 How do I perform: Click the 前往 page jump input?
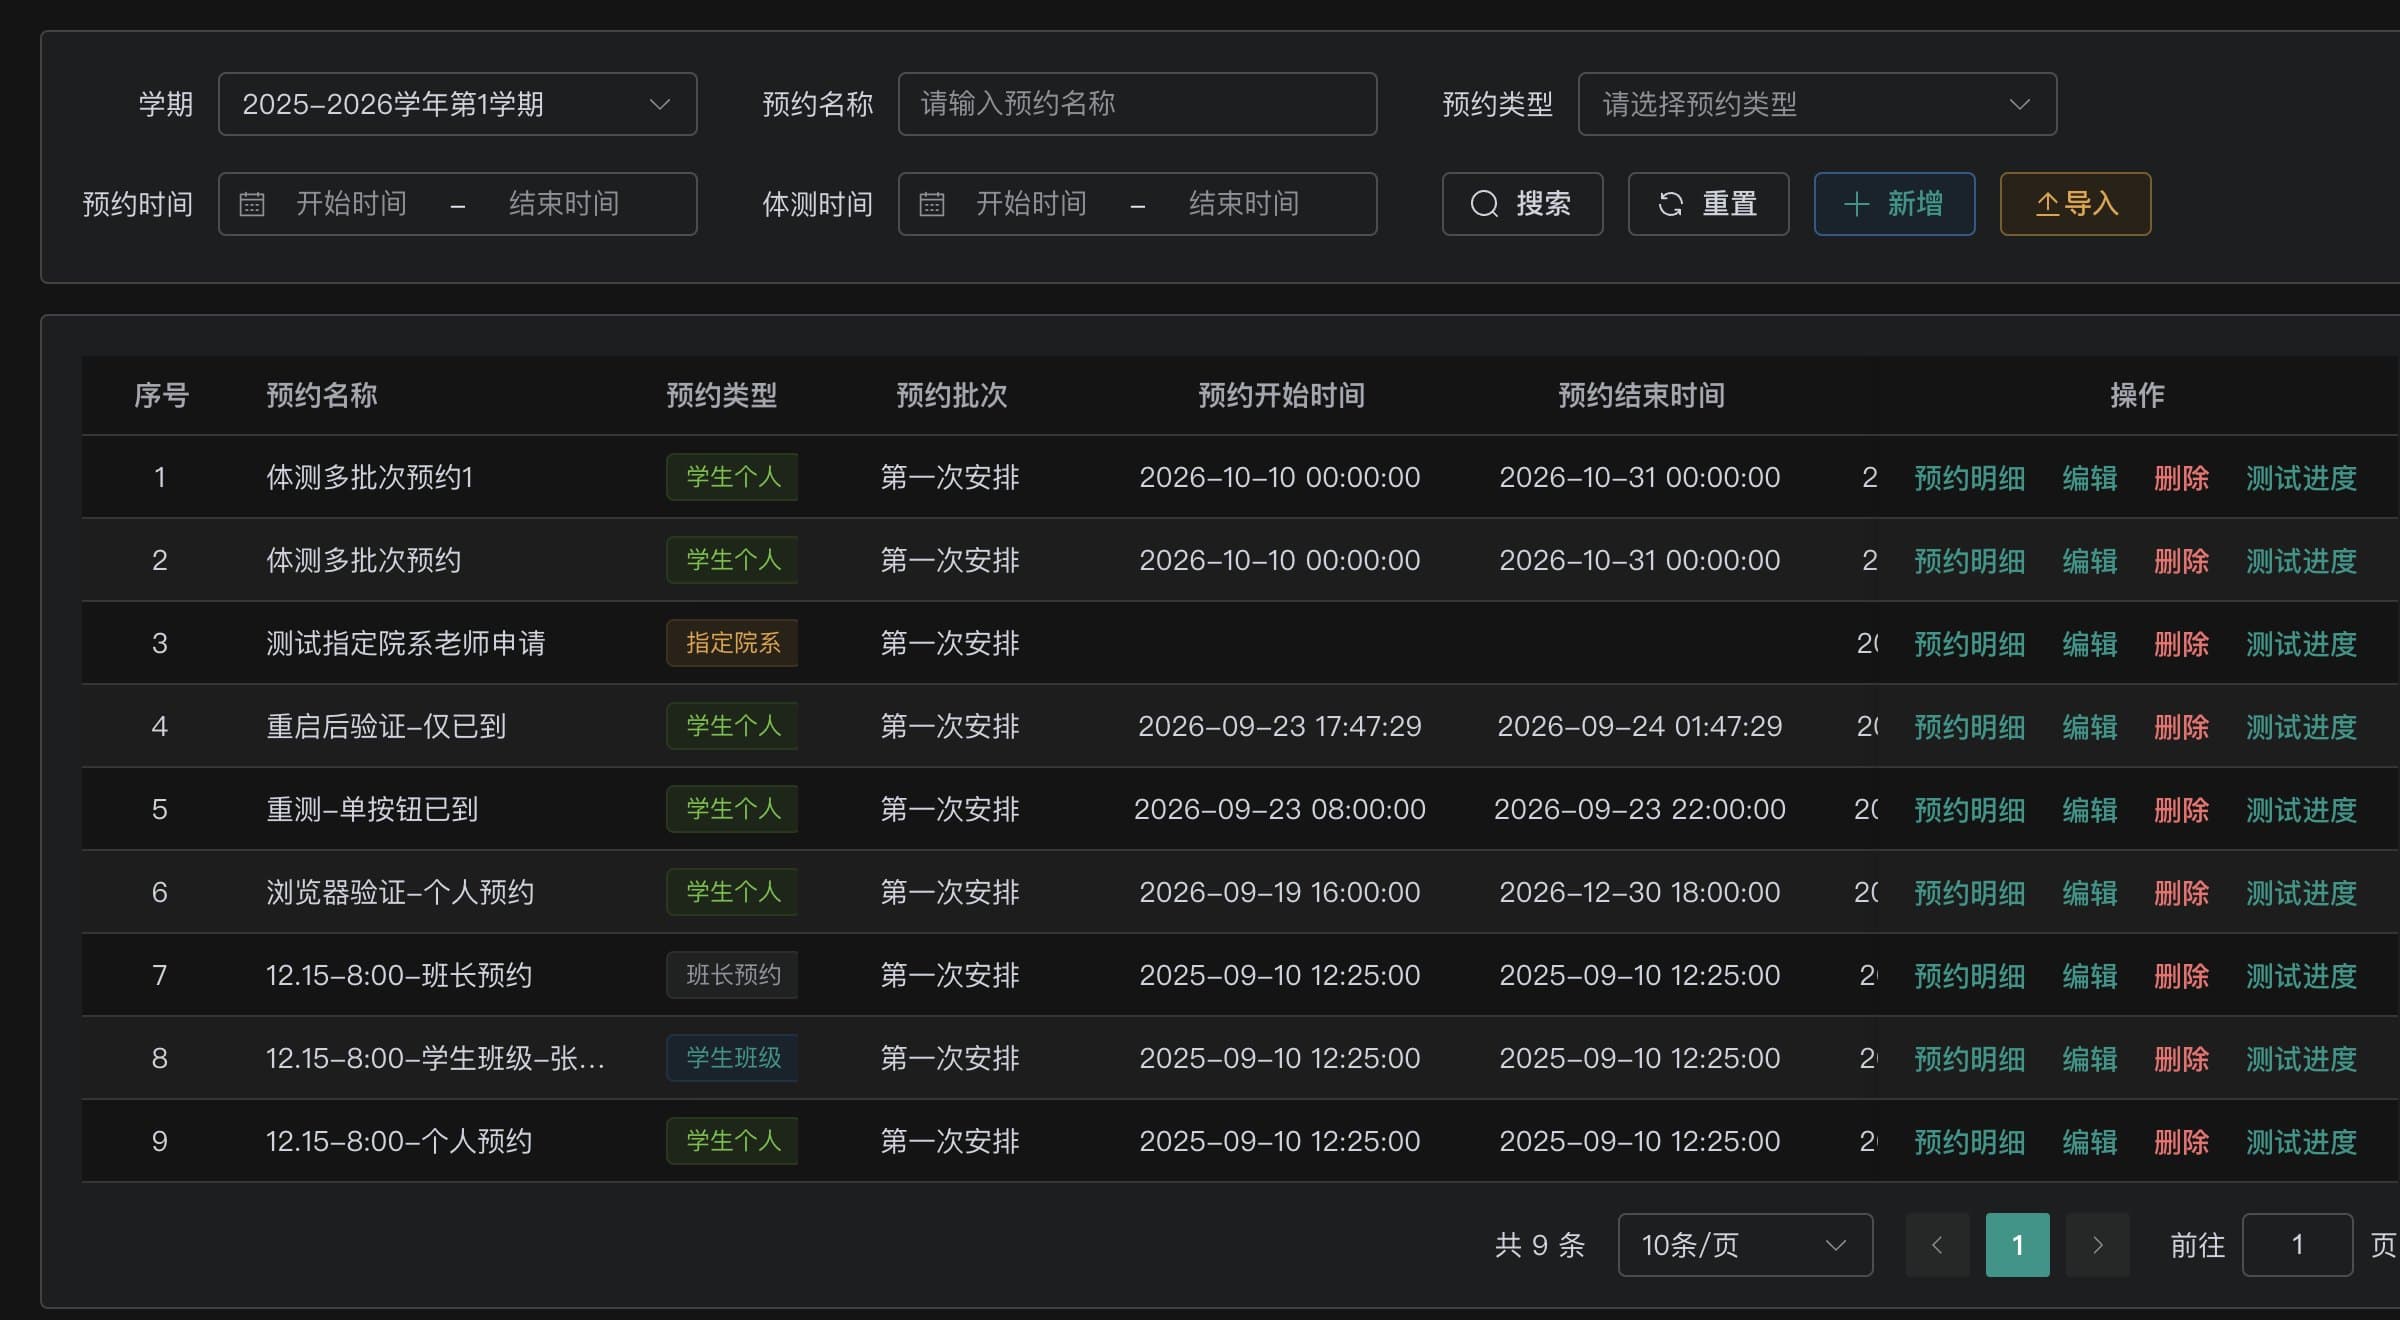(x=2297, y=1245)
